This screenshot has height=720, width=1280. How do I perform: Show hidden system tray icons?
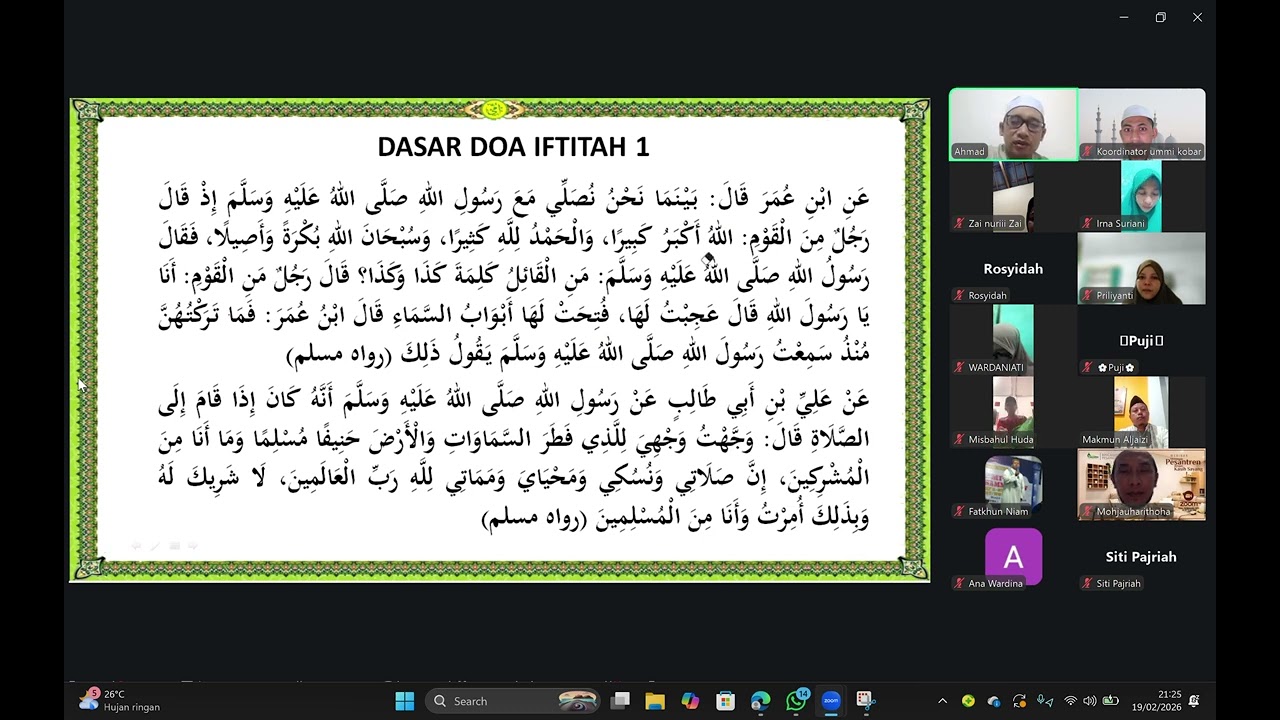point(942,701)
